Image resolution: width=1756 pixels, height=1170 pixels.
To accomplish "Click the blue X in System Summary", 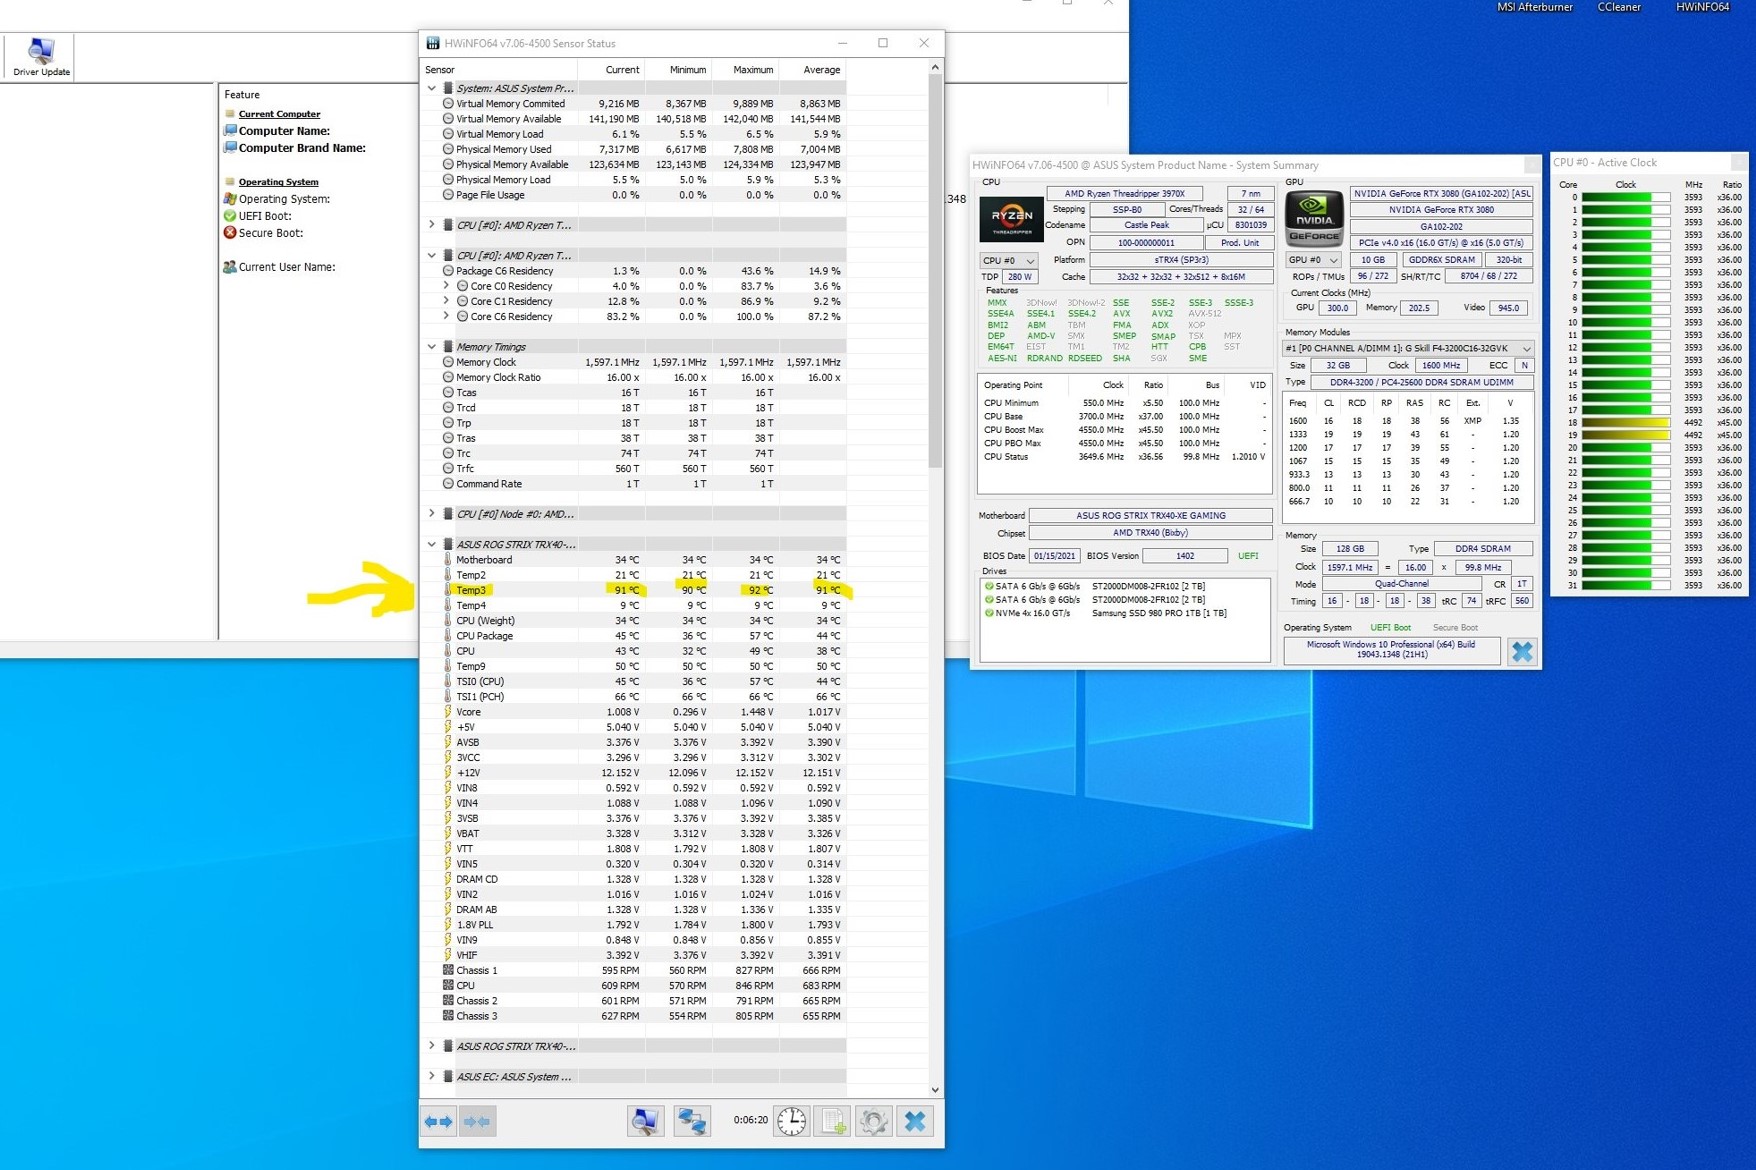I will (1522, 652).
